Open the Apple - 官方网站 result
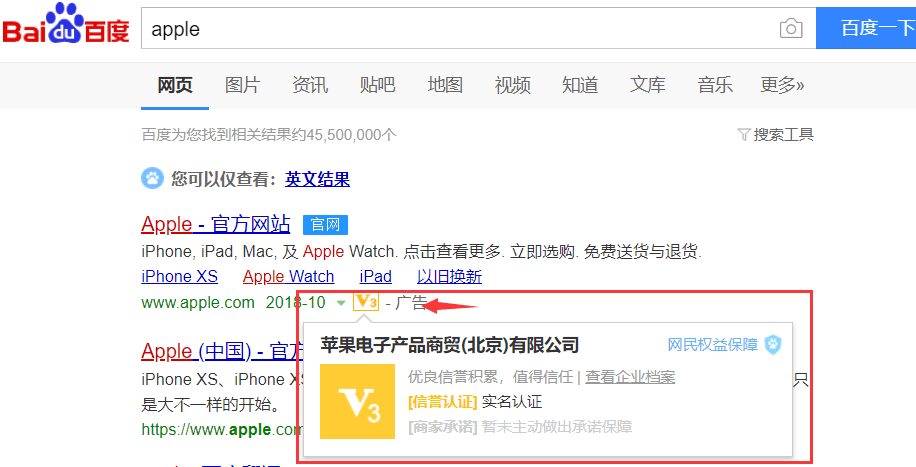The height and width of the screenshot is (467, 916). click(216, 224)
